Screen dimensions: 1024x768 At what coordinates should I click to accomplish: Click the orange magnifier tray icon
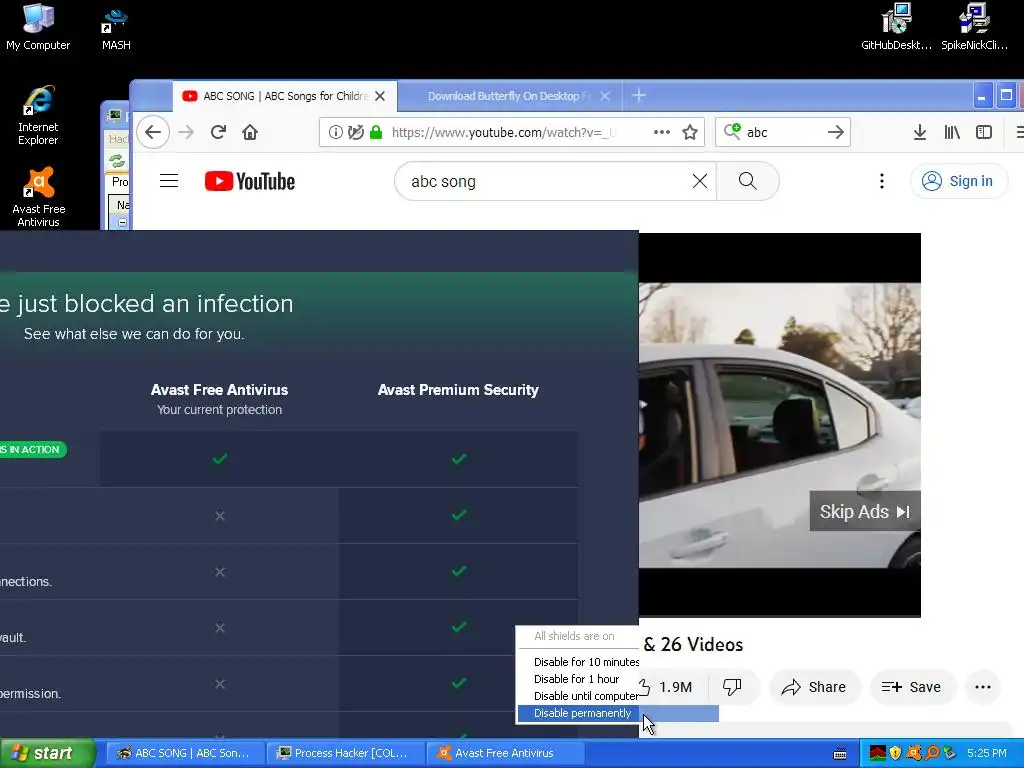[x=932, y=753]
